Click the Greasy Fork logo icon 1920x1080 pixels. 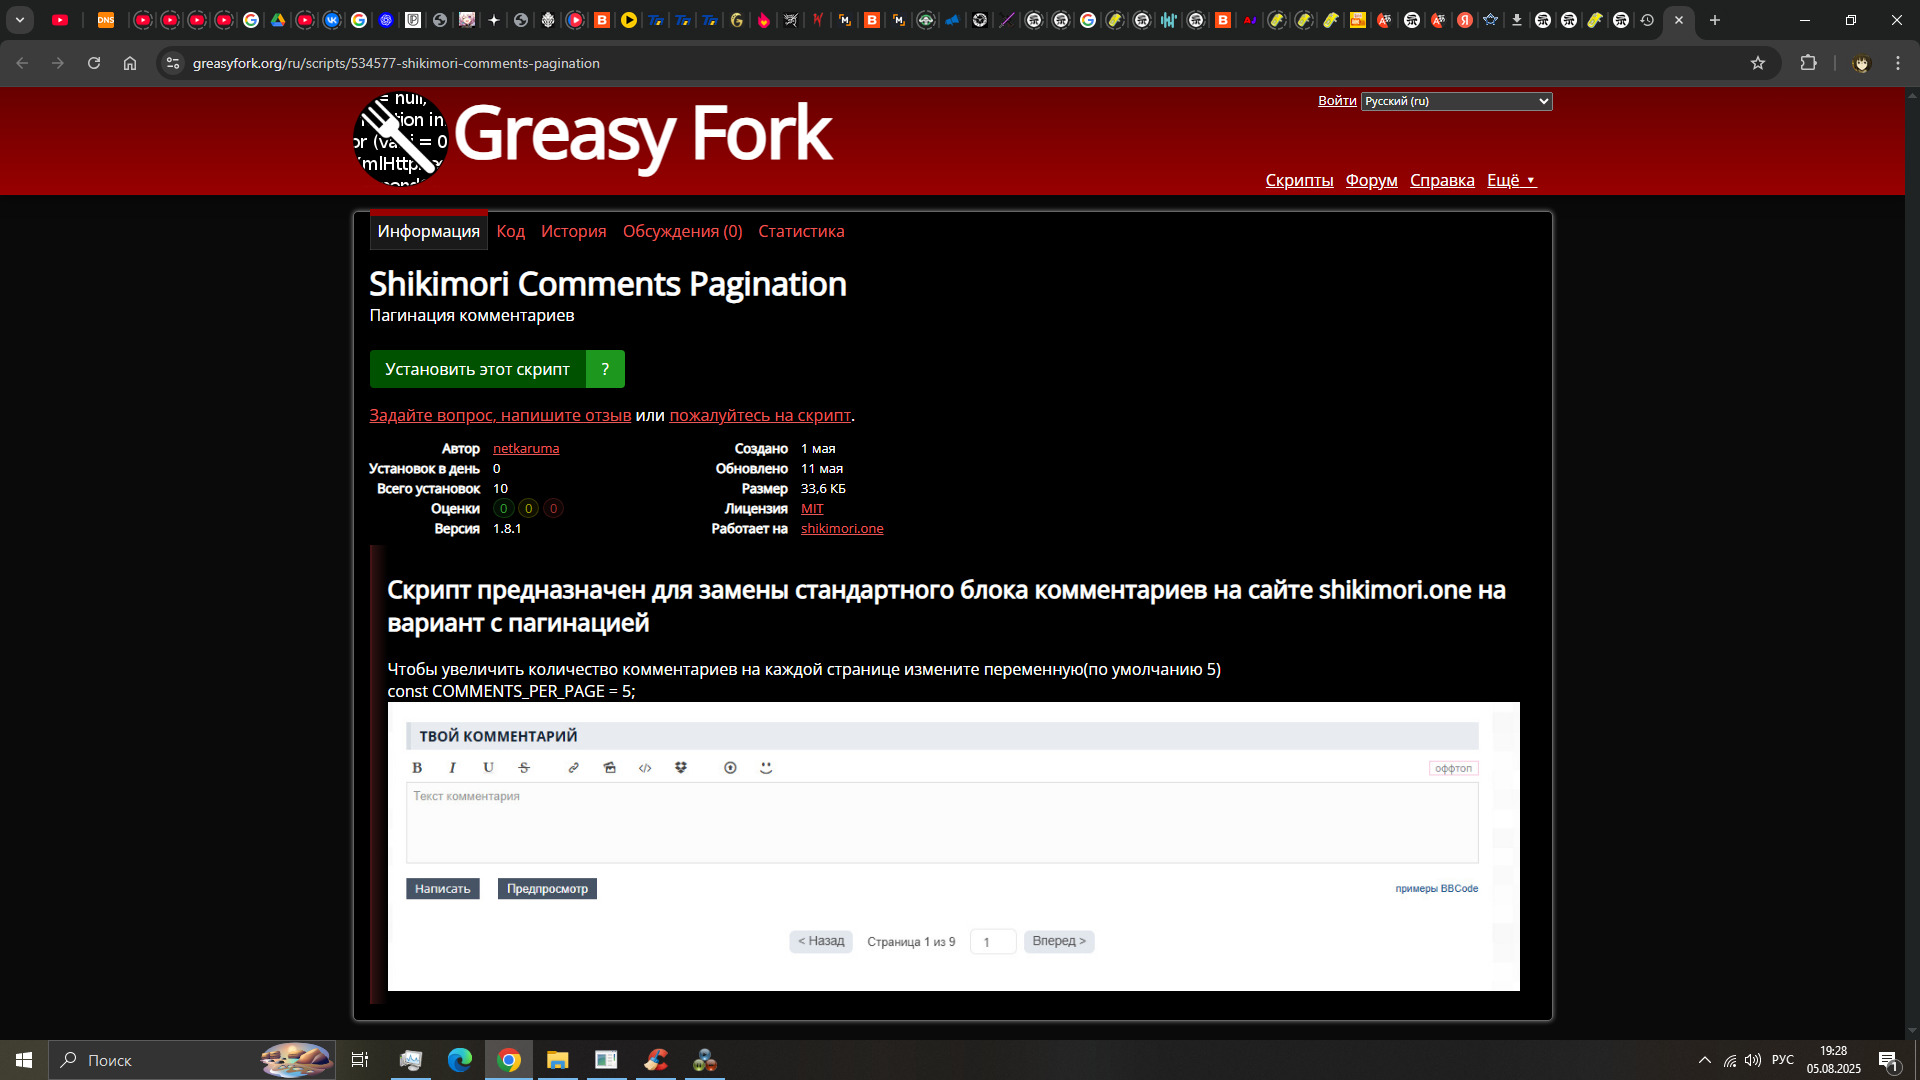coord(400,139)
